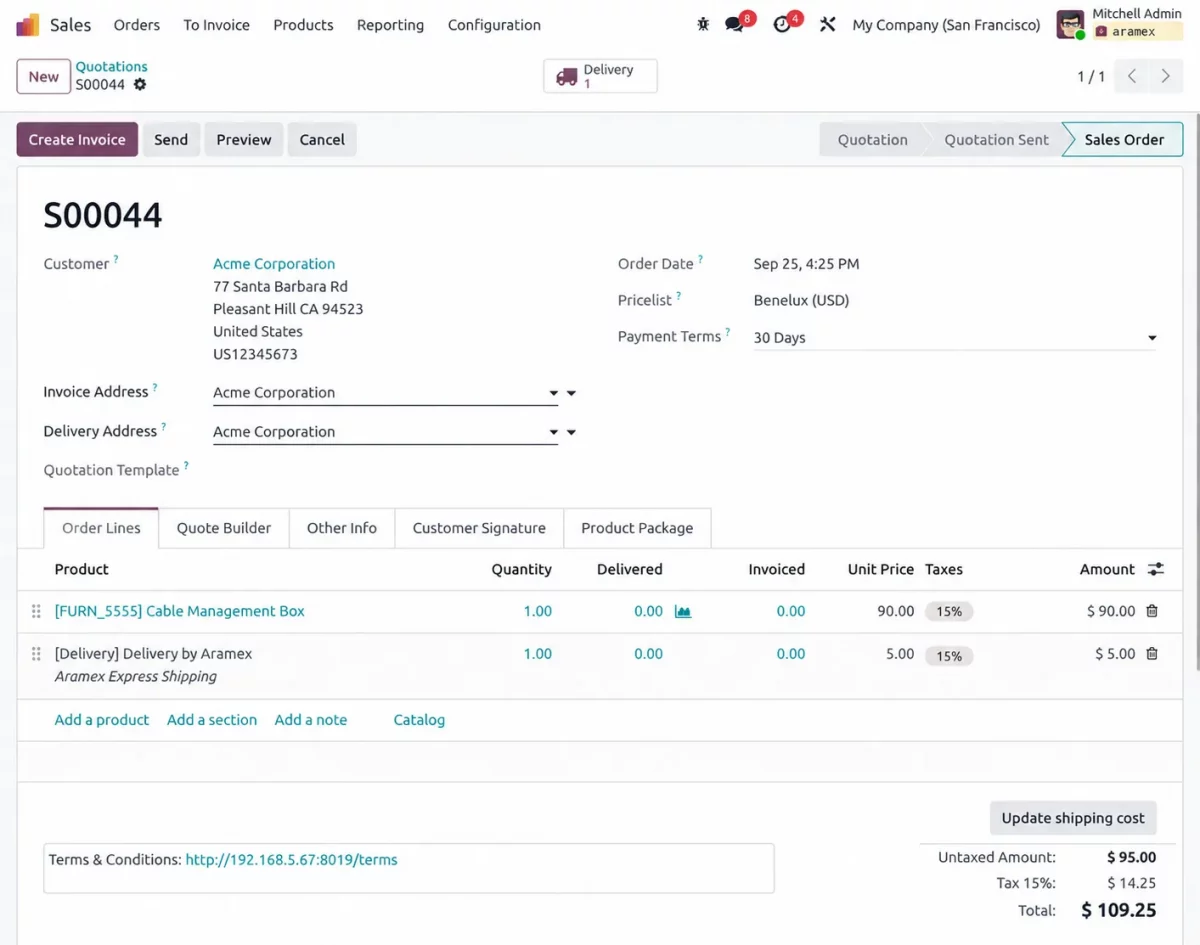The height and width of the screenshot is (945, 1200).
Task: Go to next record arrow
Action: (x=1166, y=76)
